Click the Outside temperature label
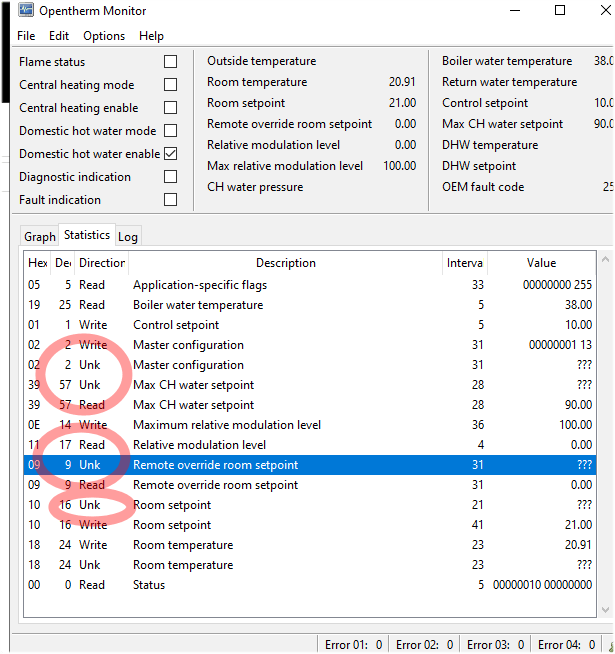The image size is (615, 654). tap(262, 61)
